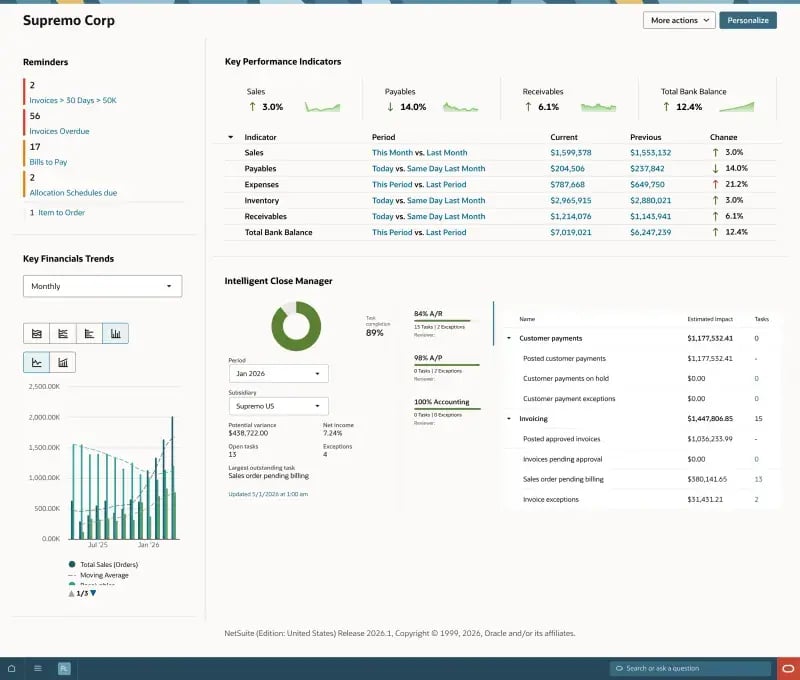Open Allocation Schedules due reminder
The image size is (800, 680).
click(73, 193)
